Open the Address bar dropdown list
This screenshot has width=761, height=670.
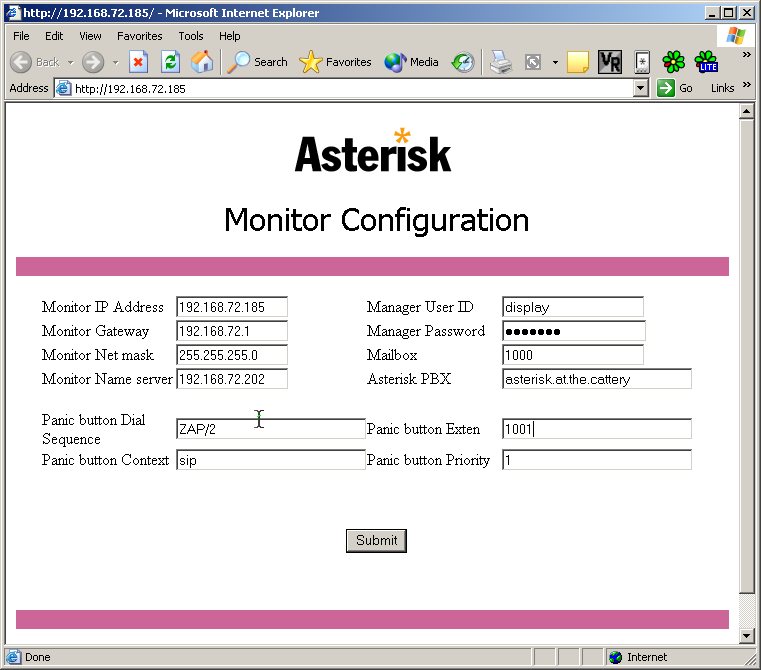click(x=641, y=88)
